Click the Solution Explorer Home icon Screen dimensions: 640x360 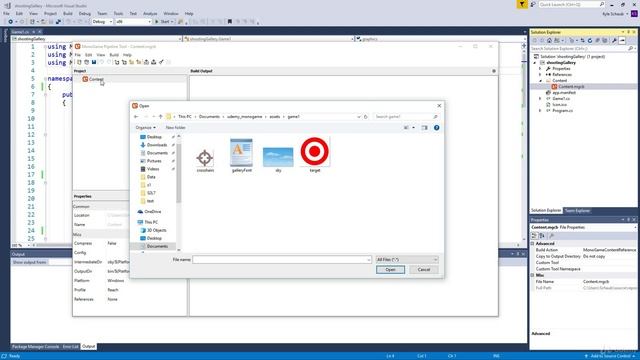tap(549, 40)
